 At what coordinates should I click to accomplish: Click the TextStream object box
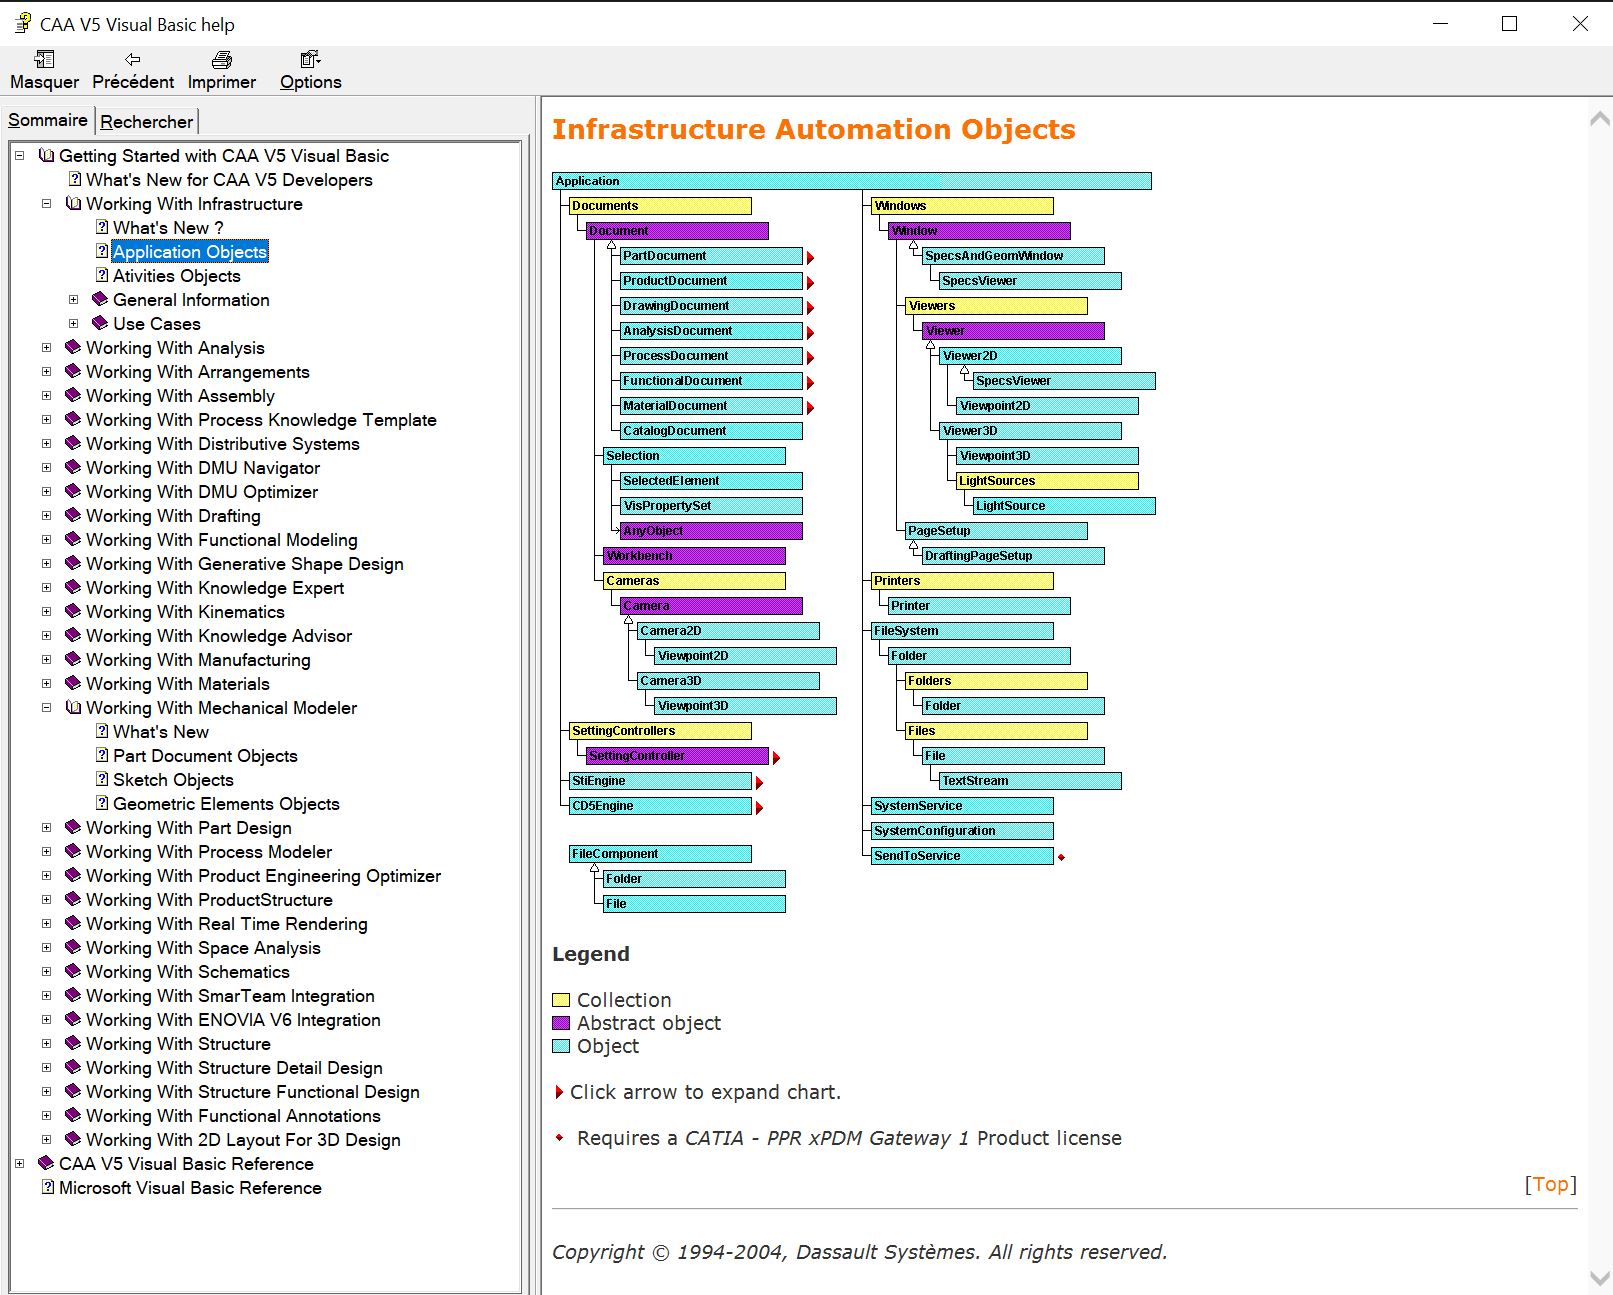point(1030,781)
